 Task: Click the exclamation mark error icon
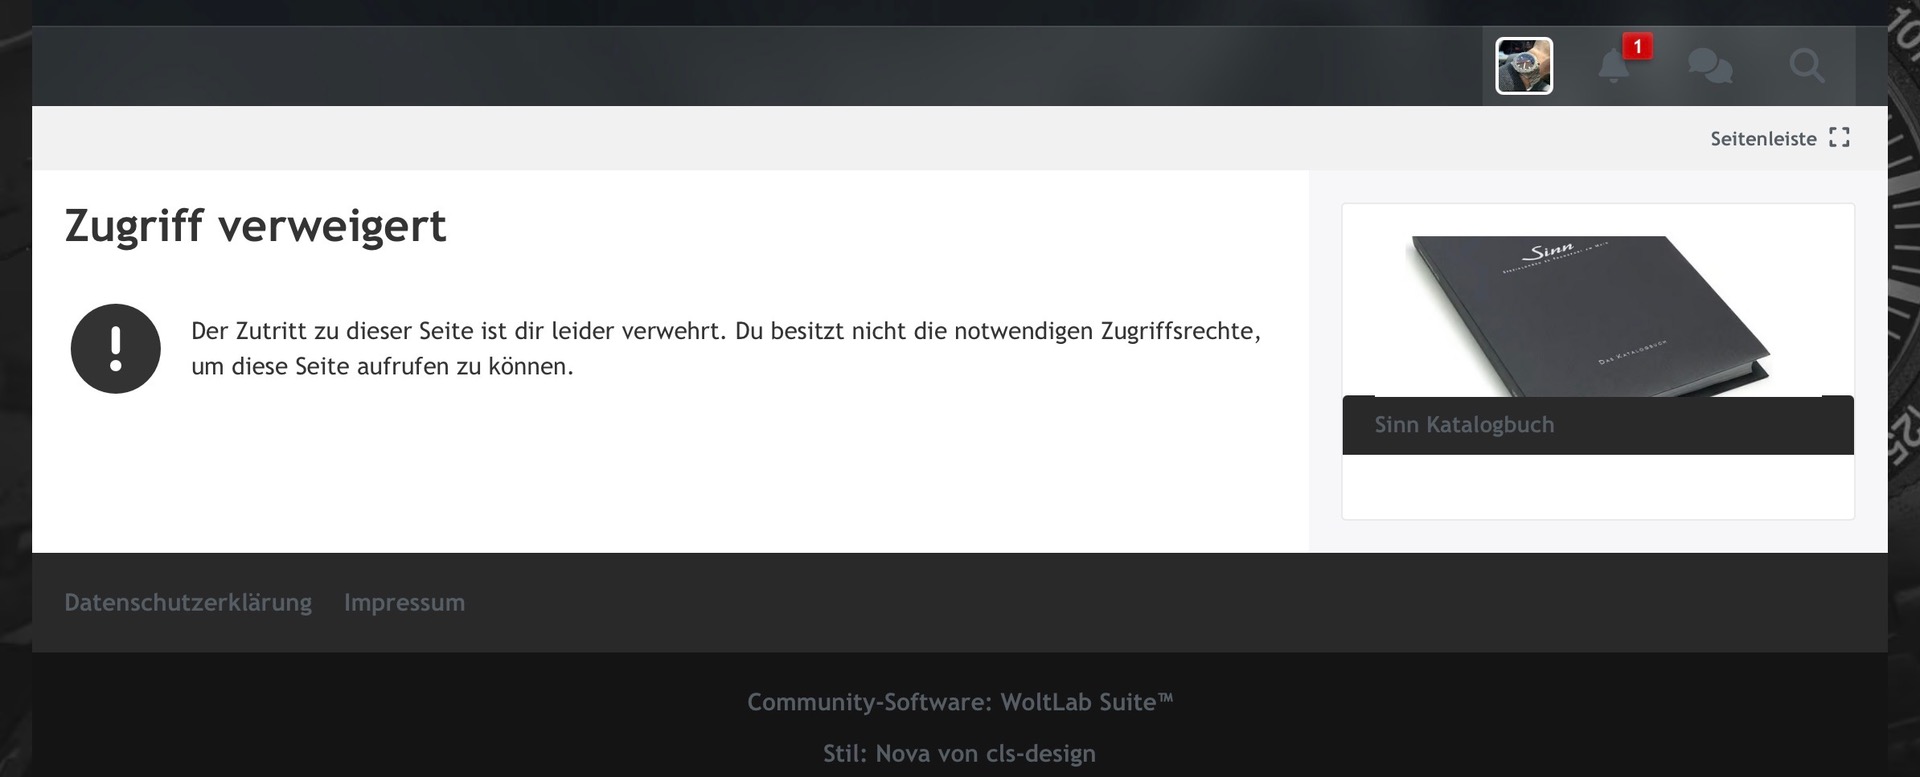(x=116, y=349)
